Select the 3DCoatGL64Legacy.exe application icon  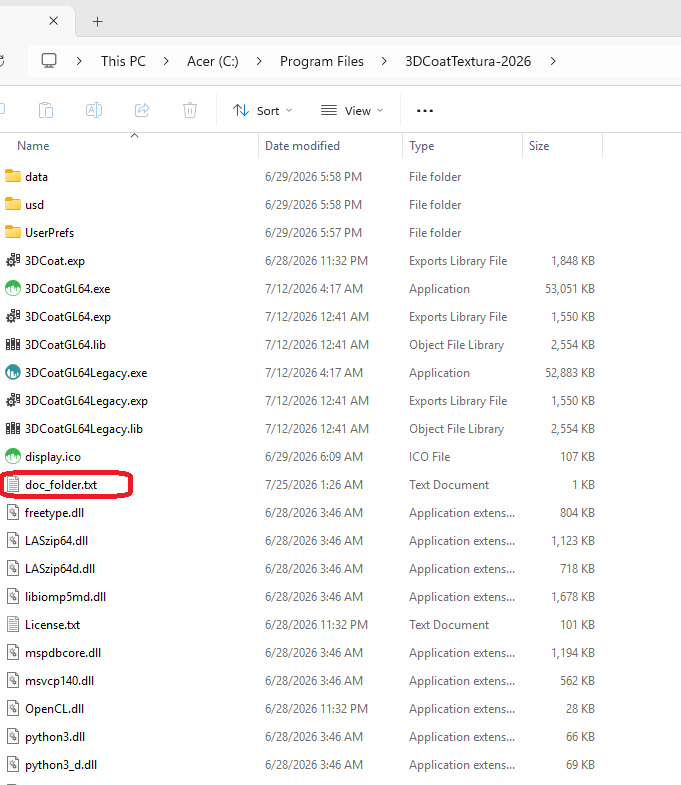(13, 372)
